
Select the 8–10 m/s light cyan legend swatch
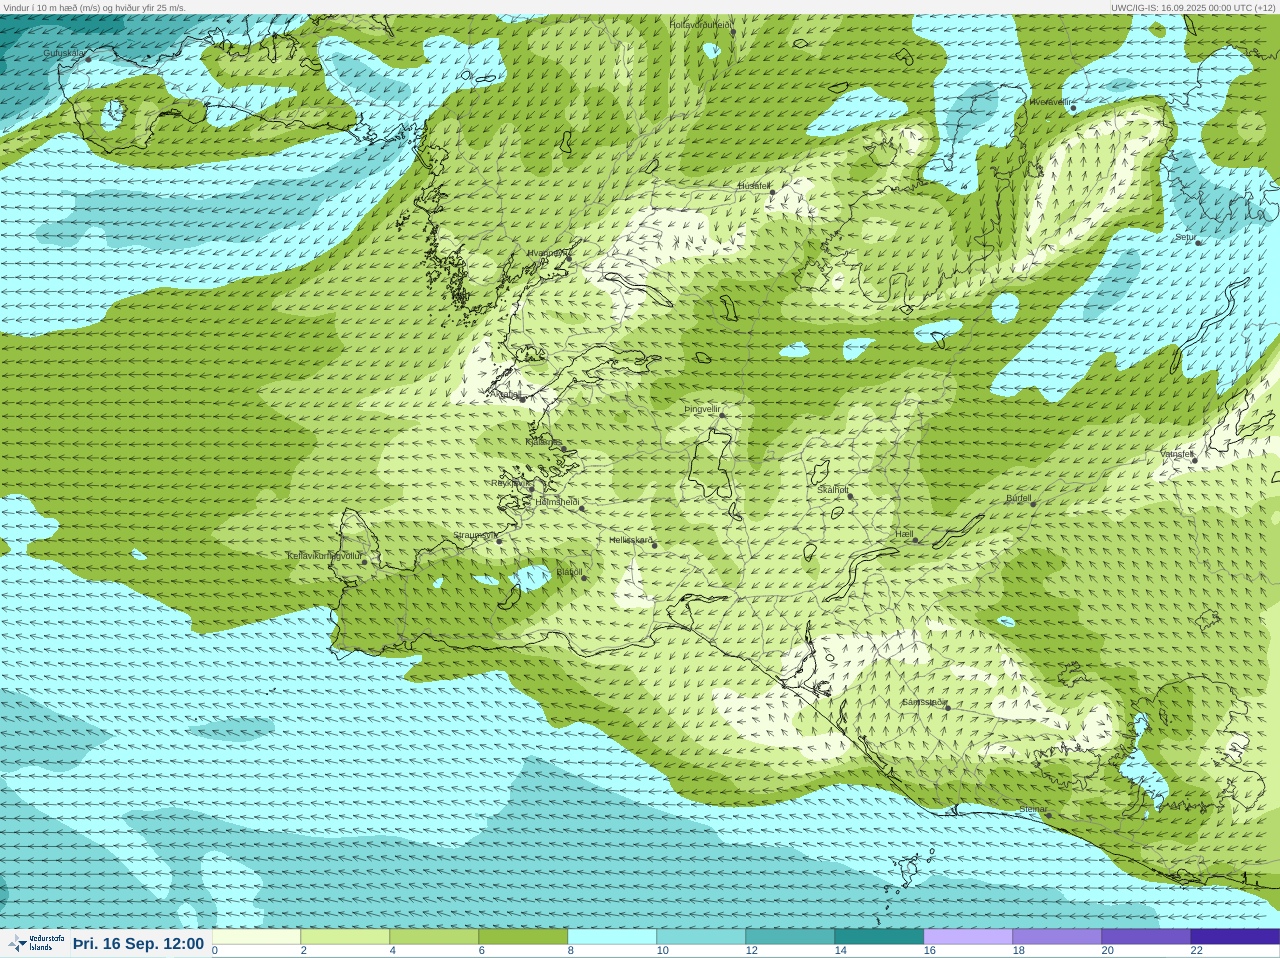coord(612,937)
